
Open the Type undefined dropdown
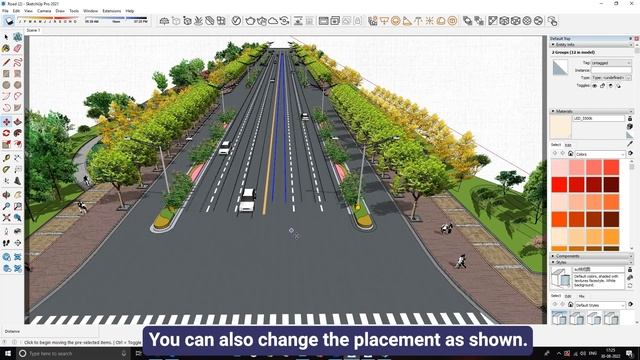pyautogui.click(x=611, y=78)
